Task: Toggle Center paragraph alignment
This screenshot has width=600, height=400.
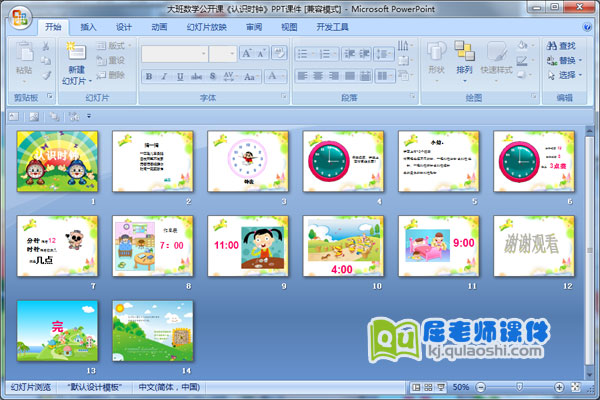Action: 318,76
